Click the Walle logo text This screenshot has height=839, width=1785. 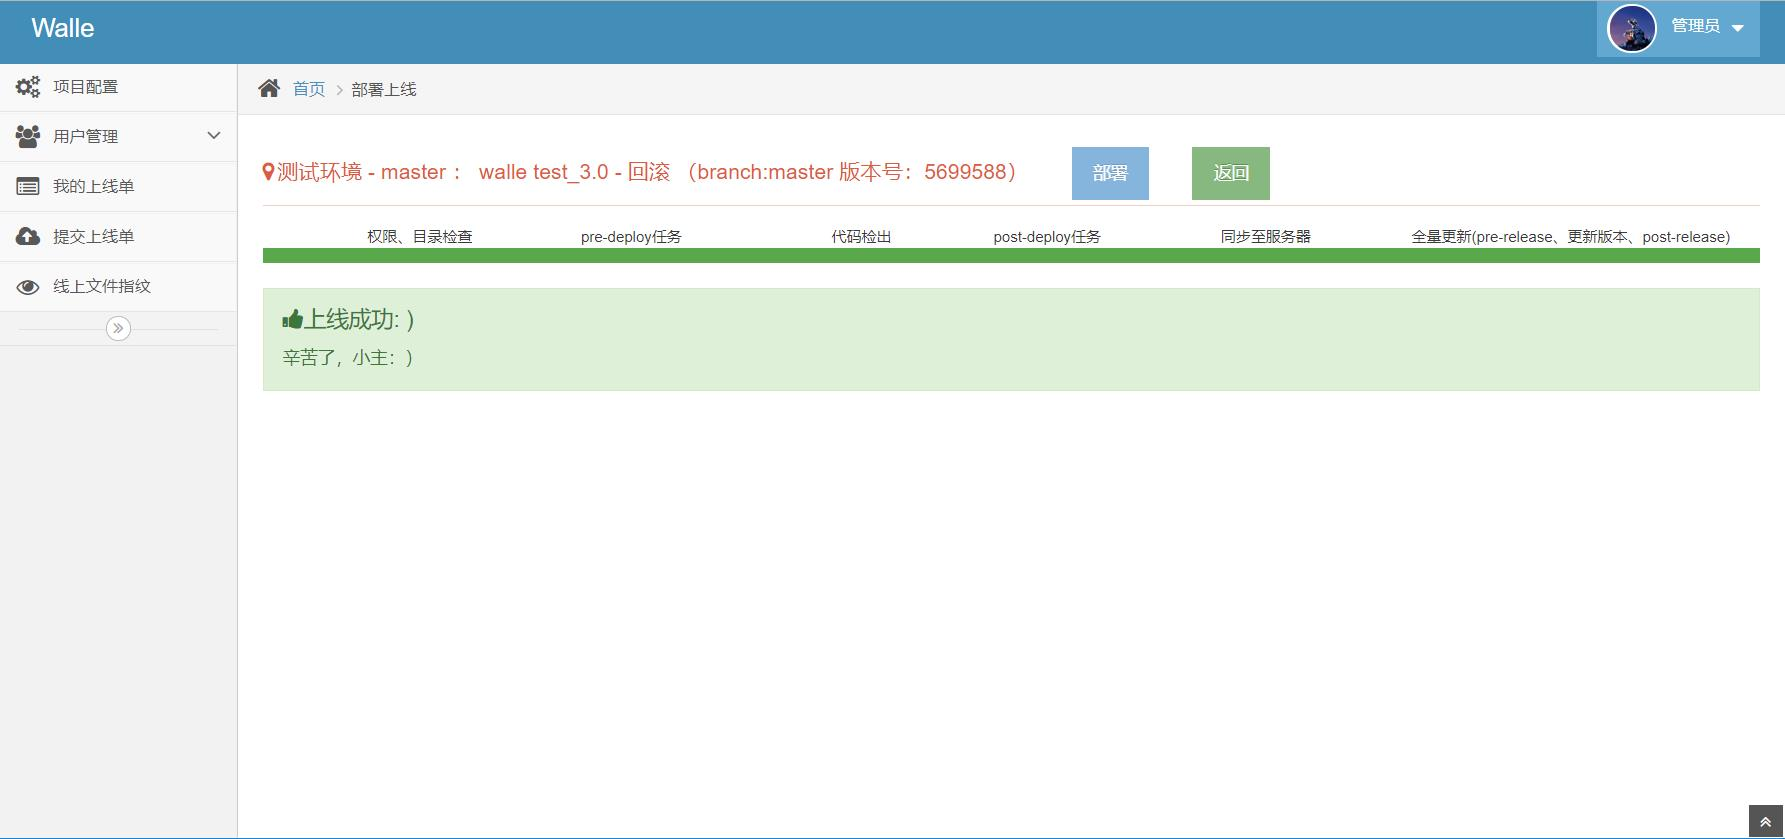tap(63, 28)
